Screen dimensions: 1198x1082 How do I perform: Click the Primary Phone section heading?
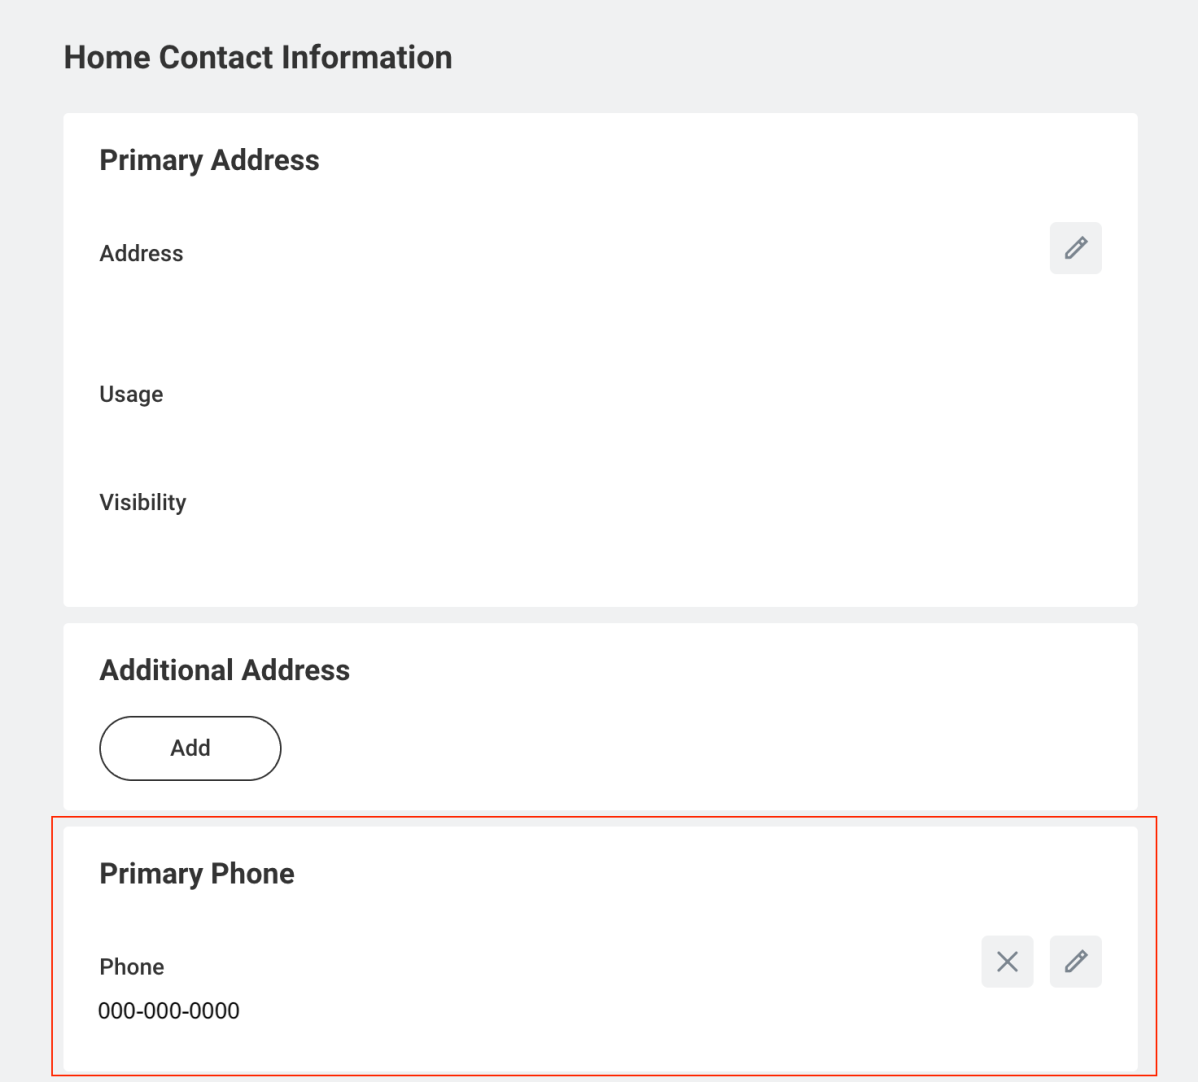click(x=196, y=873)
